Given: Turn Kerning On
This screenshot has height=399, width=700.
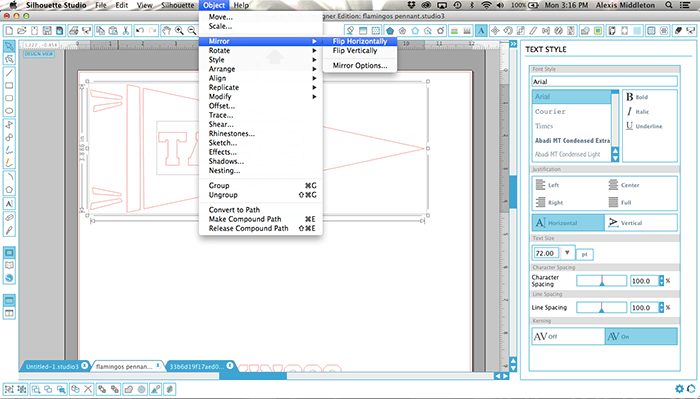Looking at the screenshot, I should click(641, 337).
